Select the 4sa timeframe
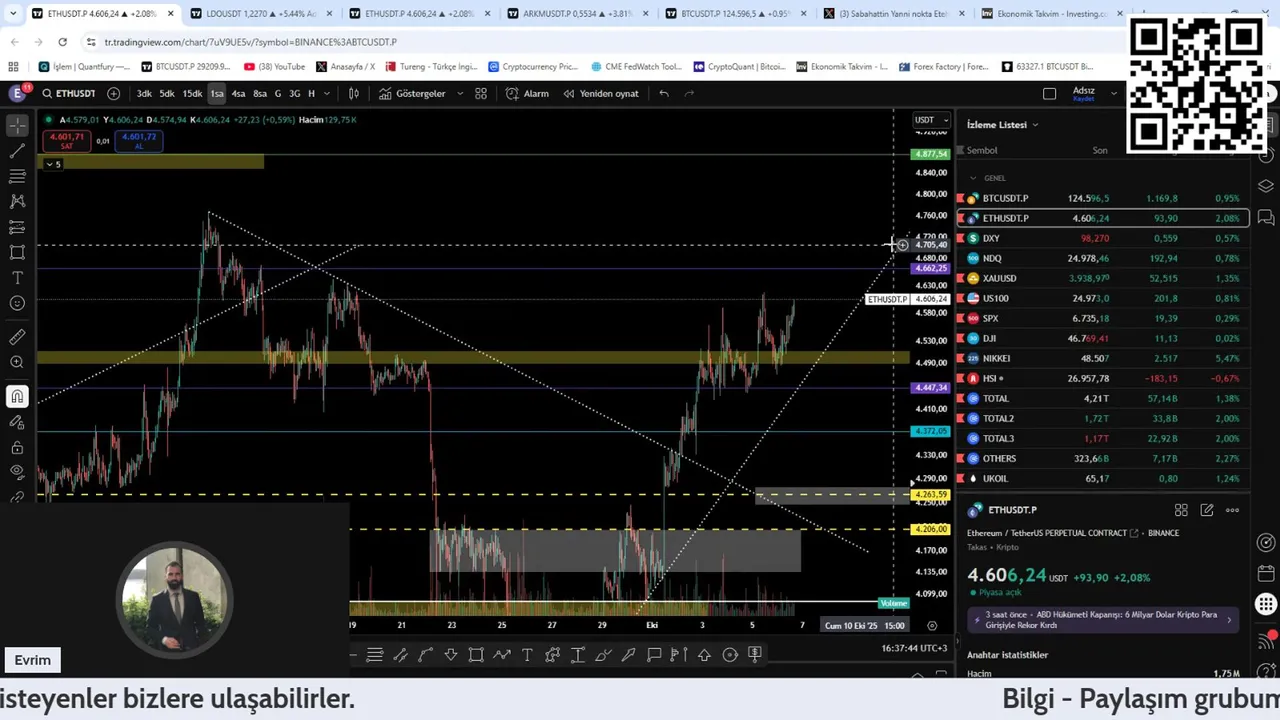The width and height of the screenshot is (1280, 720). point(238,93)
